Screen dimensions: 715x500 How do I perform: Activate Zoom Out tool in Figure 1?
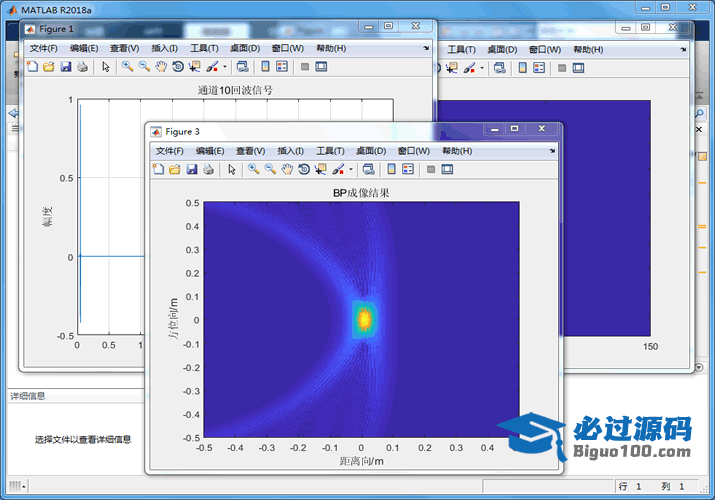tap(145, 67)
